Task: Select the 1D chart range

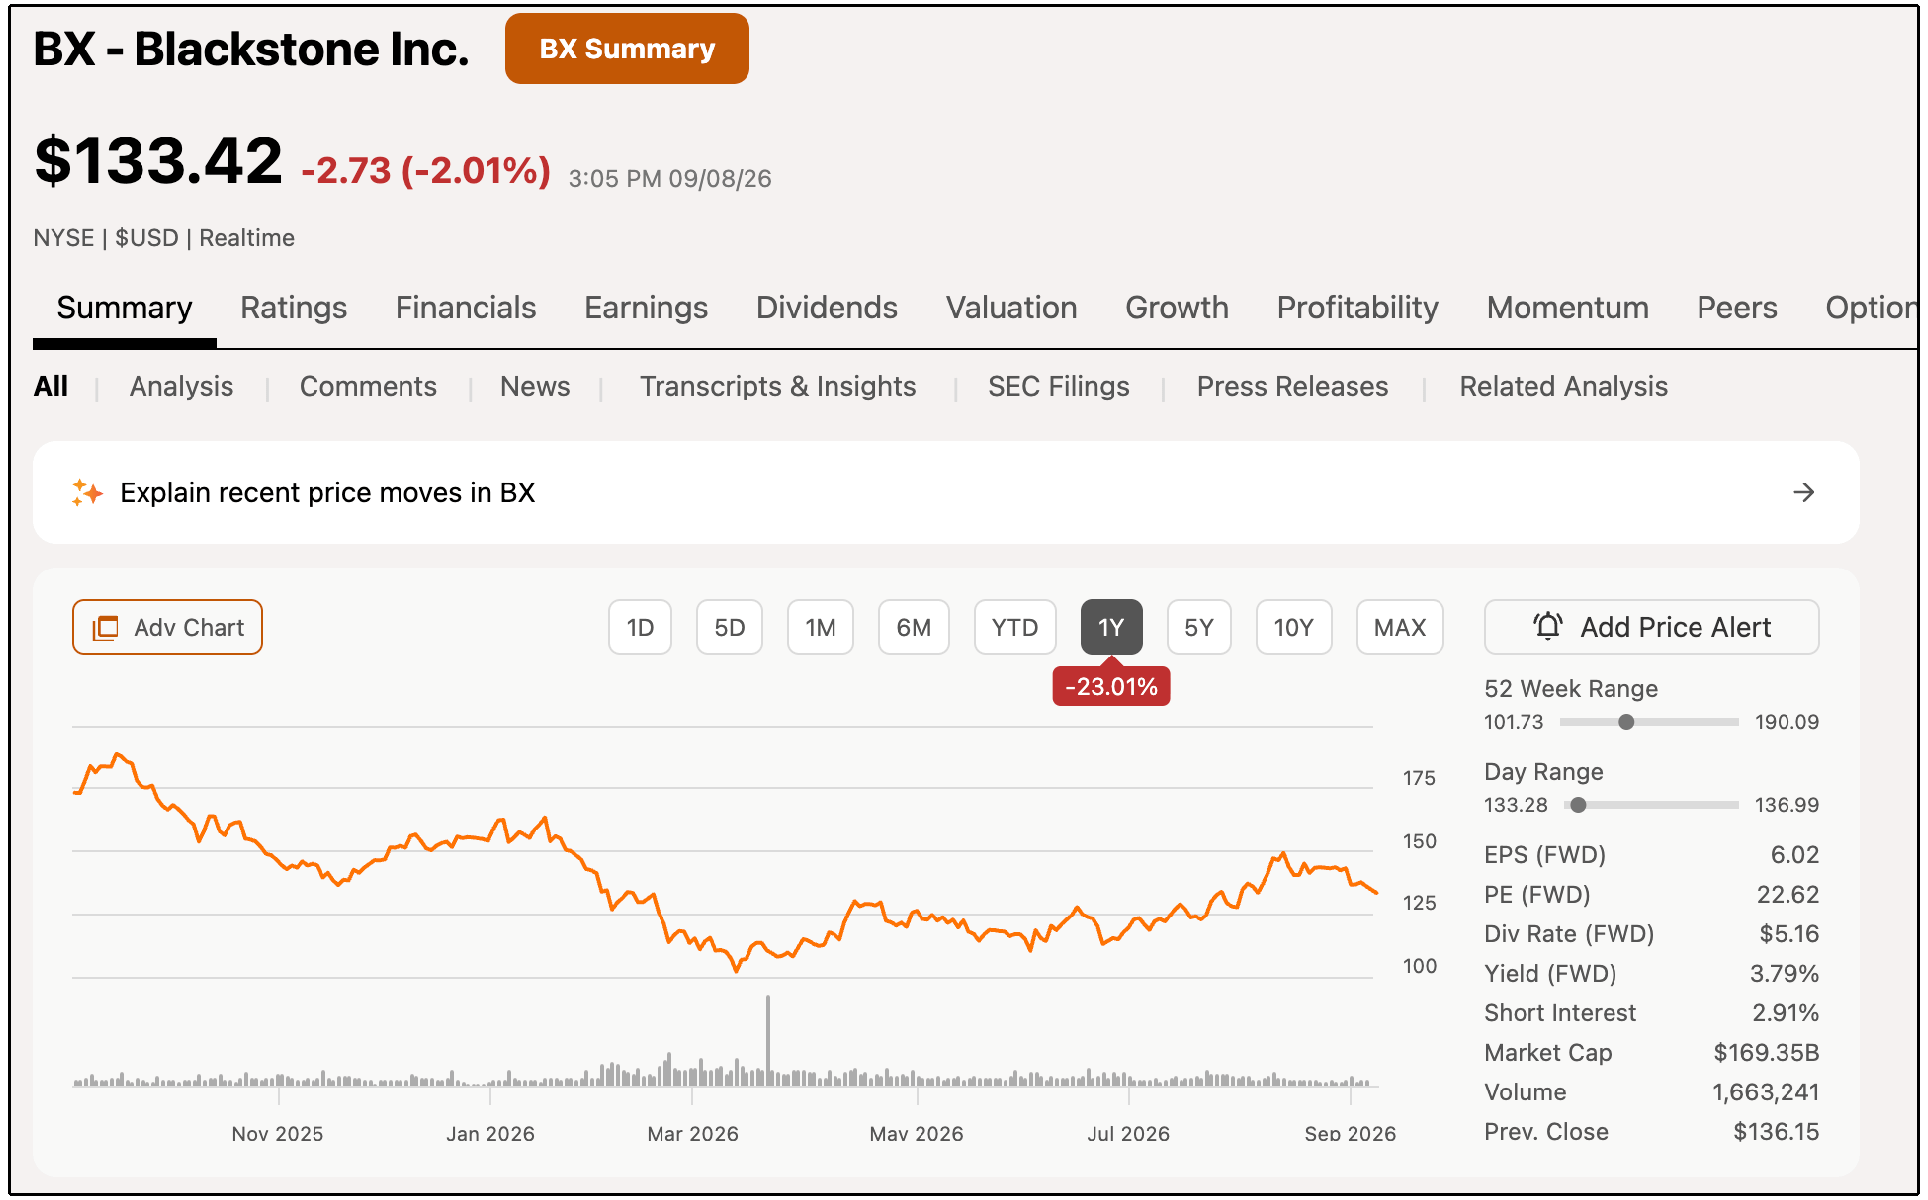Action: [x=640, y=627]
